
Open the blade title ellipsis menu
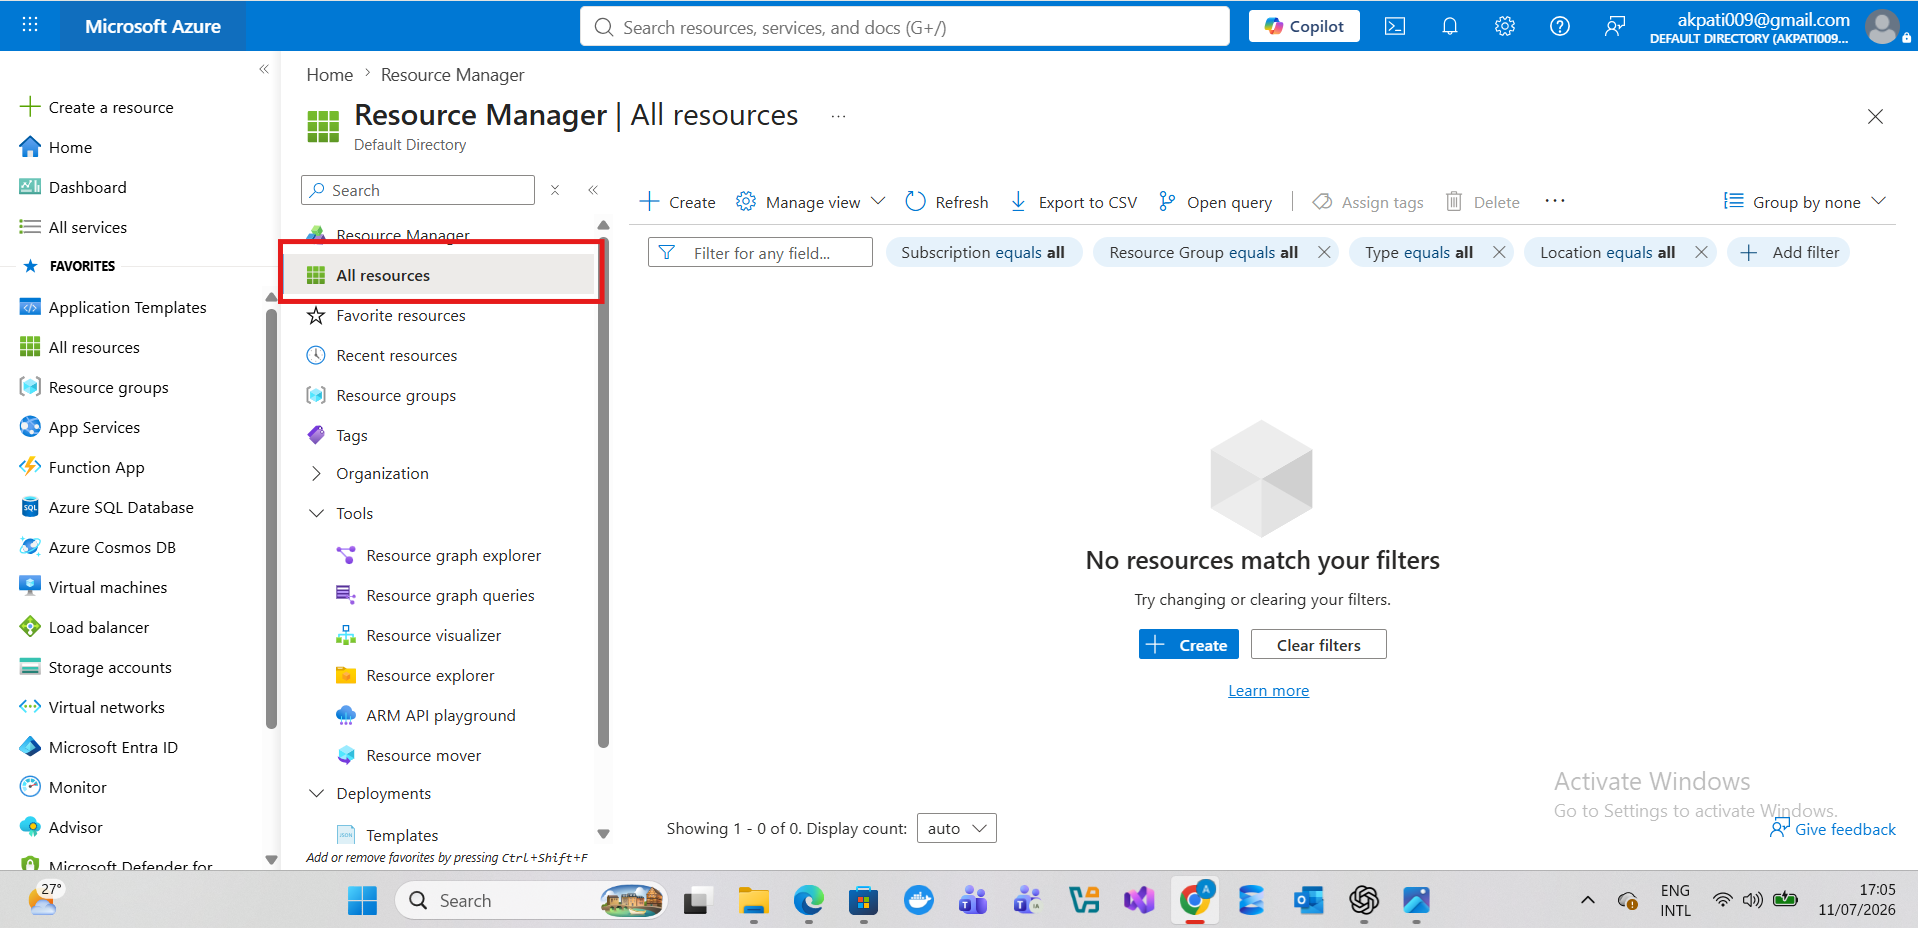click(838, 116)
